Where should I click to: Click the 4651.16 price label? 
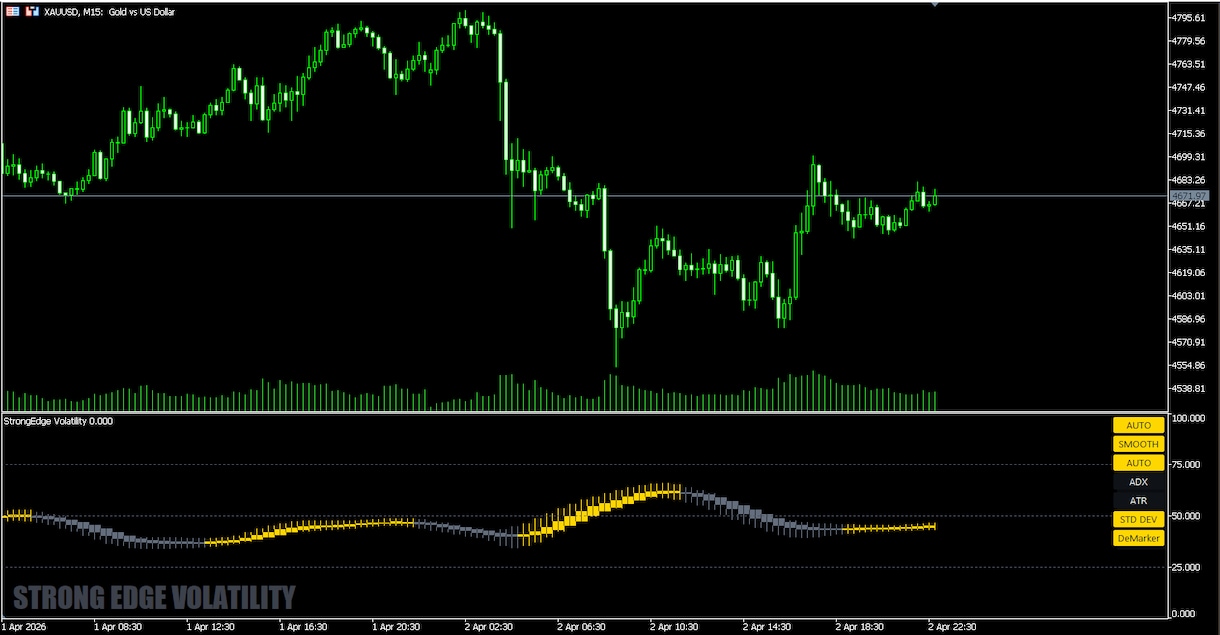pos(1189,226)
